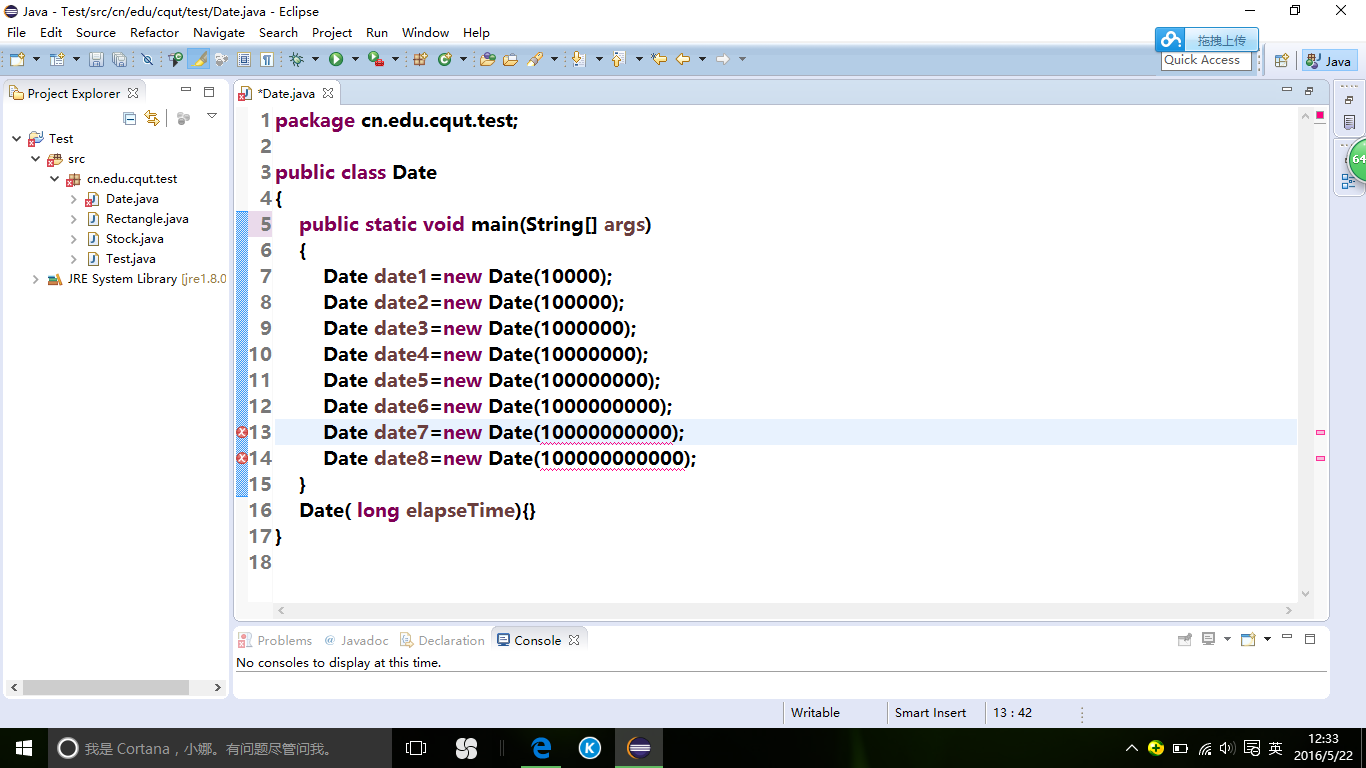Image resolution: width=1366 pixels, height=768 pixels.
Task: Open the New file dropdown arrow
Action: click(x=36, y=59)
